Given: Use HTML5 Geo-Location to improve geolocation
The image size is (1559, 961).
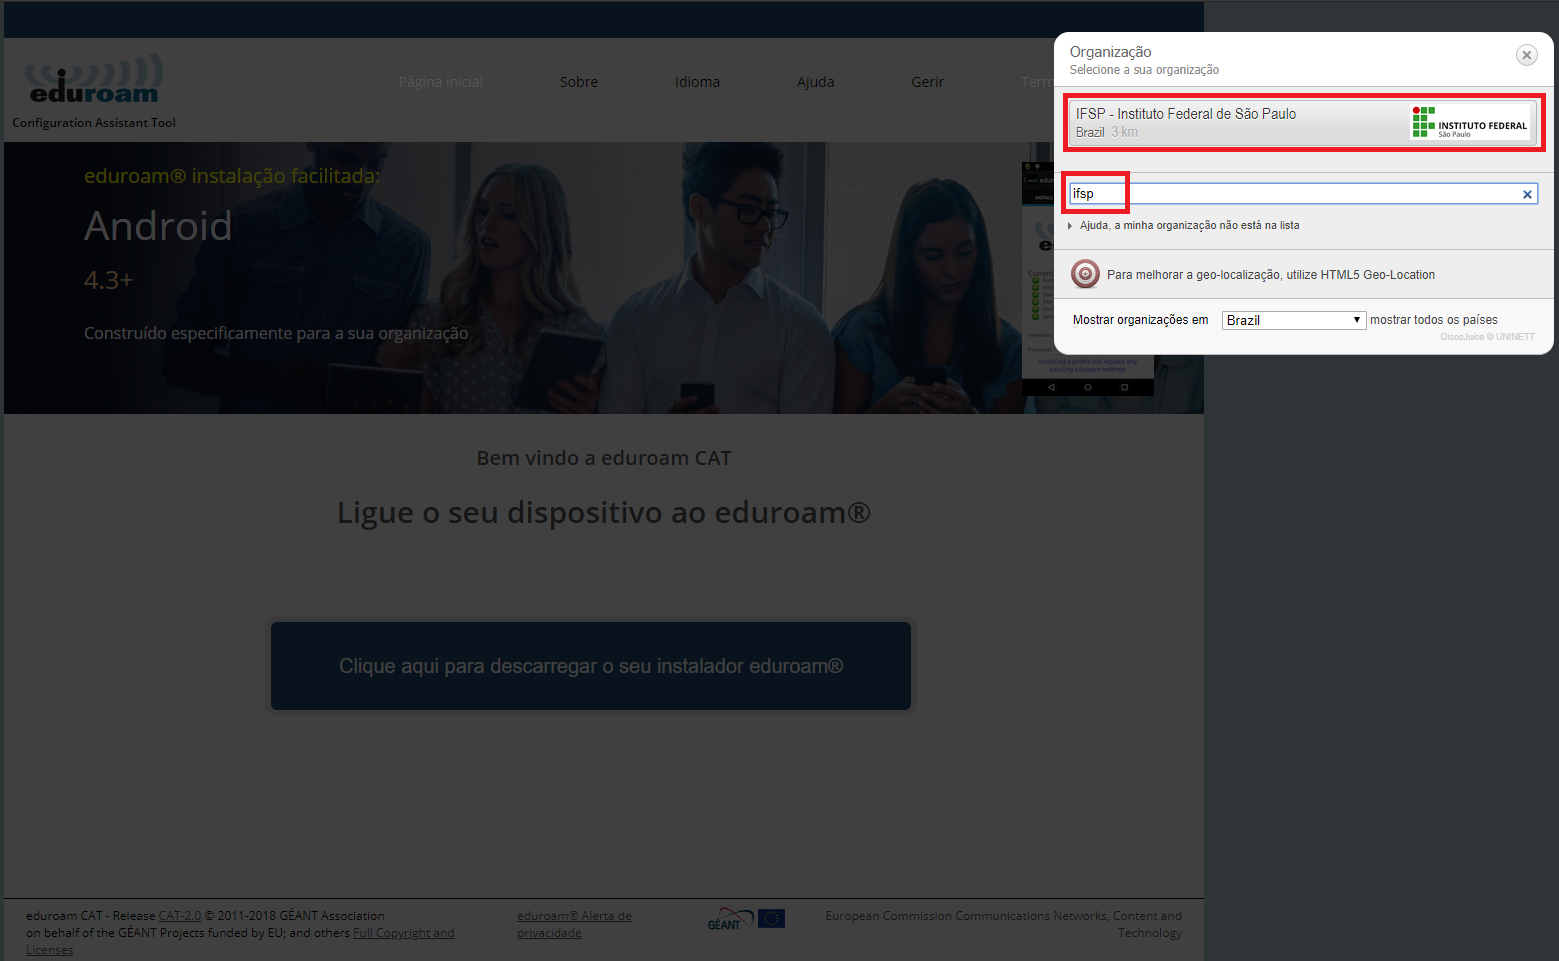Looking at the screenshot, I should [x=1271, y=275].
